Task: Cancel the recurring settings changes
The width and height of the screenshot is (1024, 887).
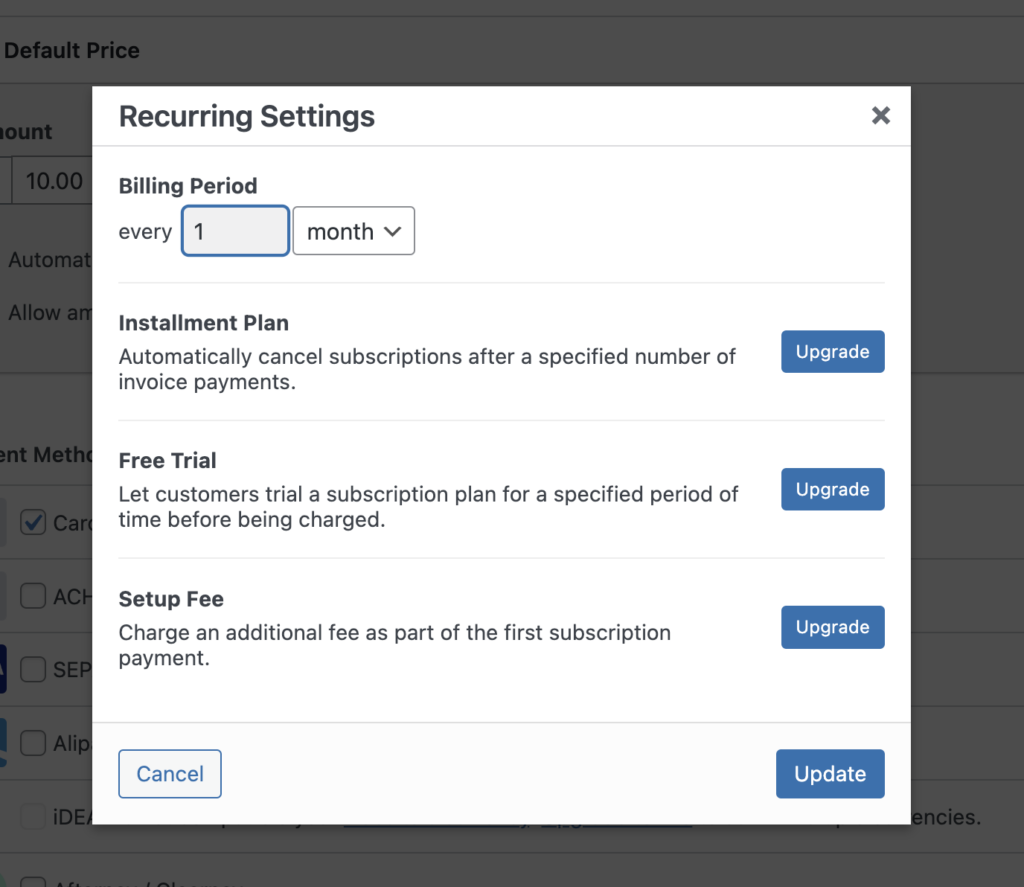Action: (x=170, y=774)
